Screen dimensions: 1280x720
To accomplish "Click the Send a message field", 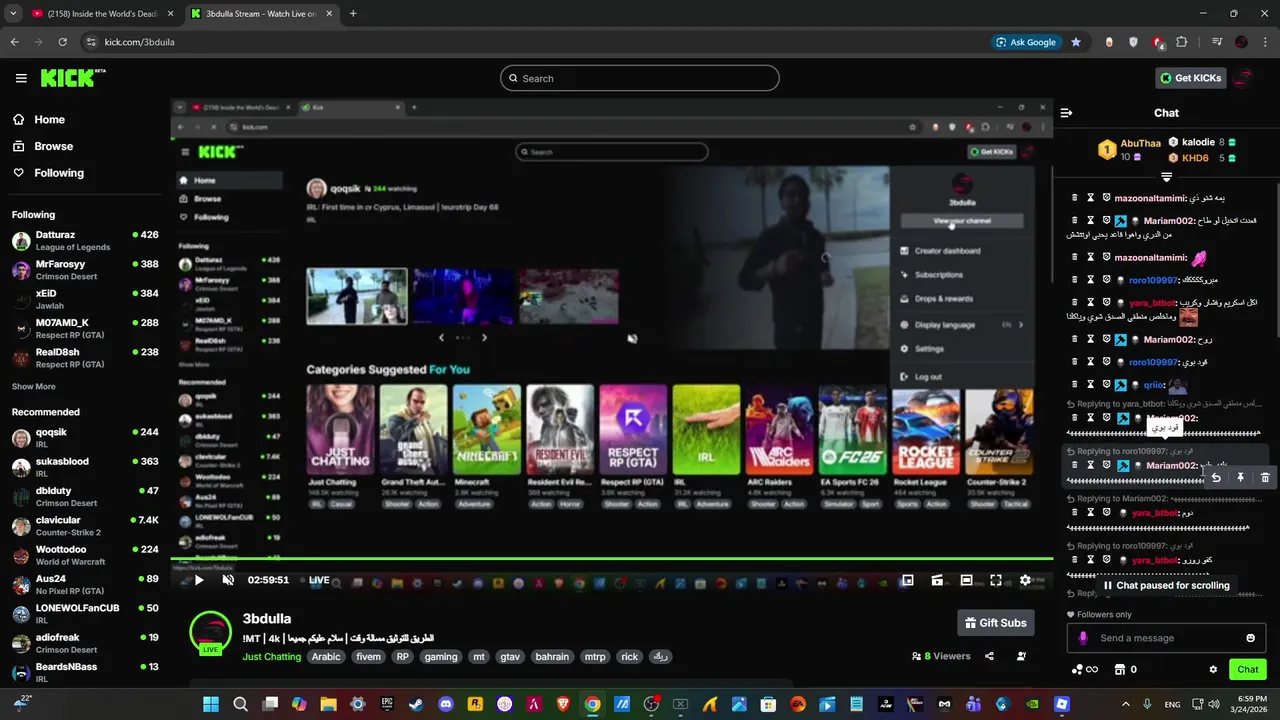I will coord(1166,638).
